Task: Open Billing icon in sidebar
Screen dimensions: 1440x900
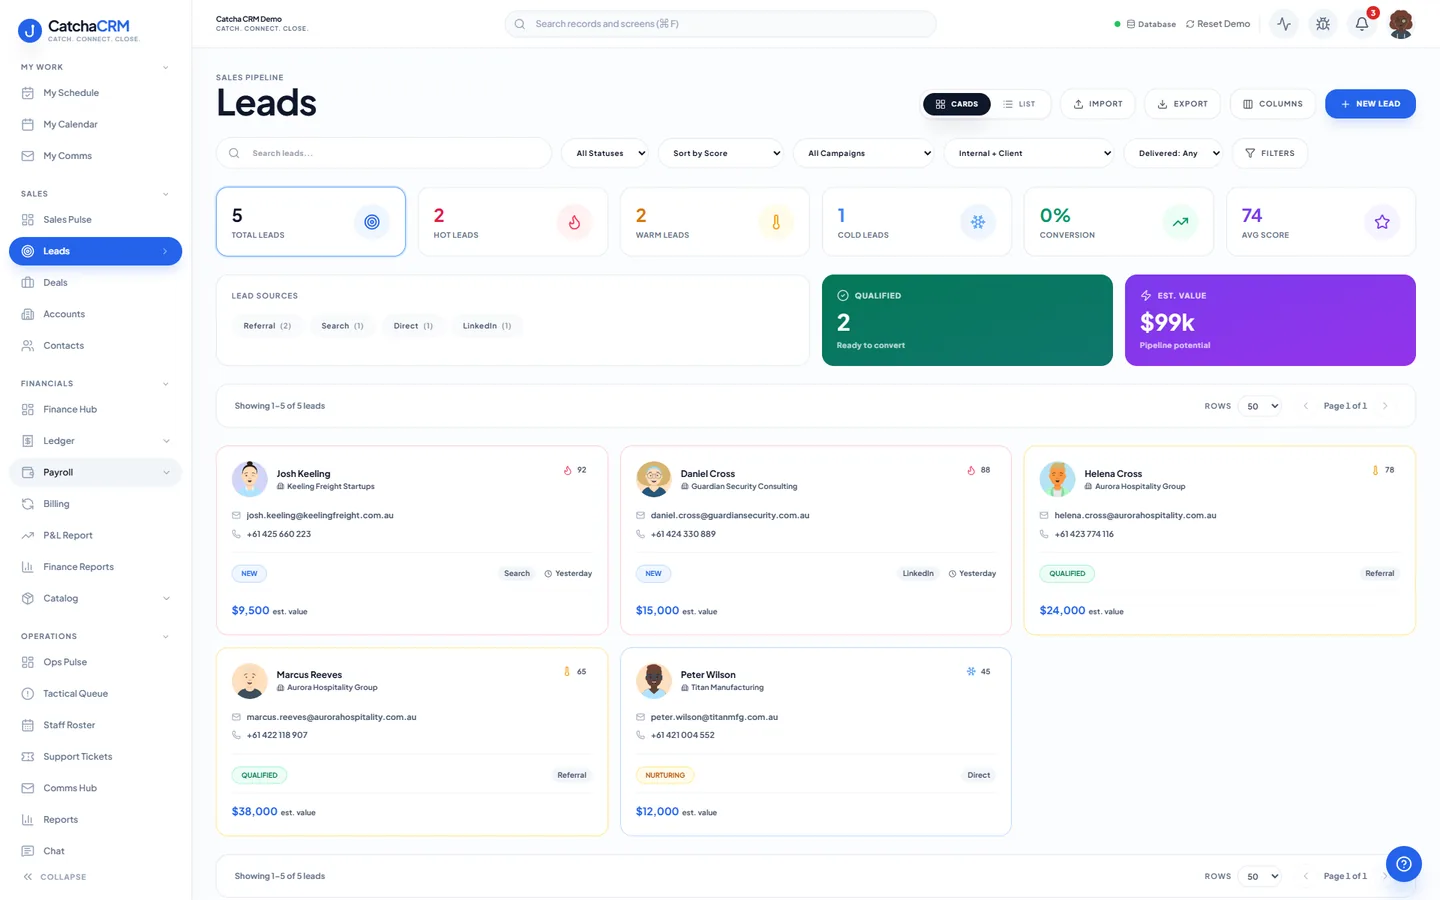Action: 28,504
